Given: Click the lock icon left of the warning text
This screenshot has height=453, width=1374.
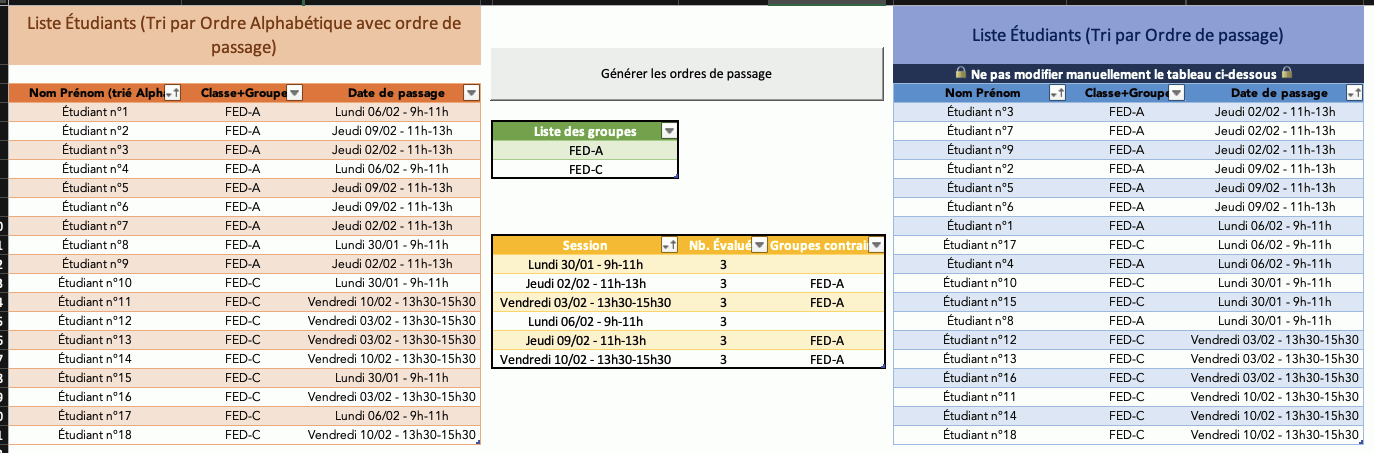Looking at the screenshot, I should pyautogui.click(x=960, y=73).
